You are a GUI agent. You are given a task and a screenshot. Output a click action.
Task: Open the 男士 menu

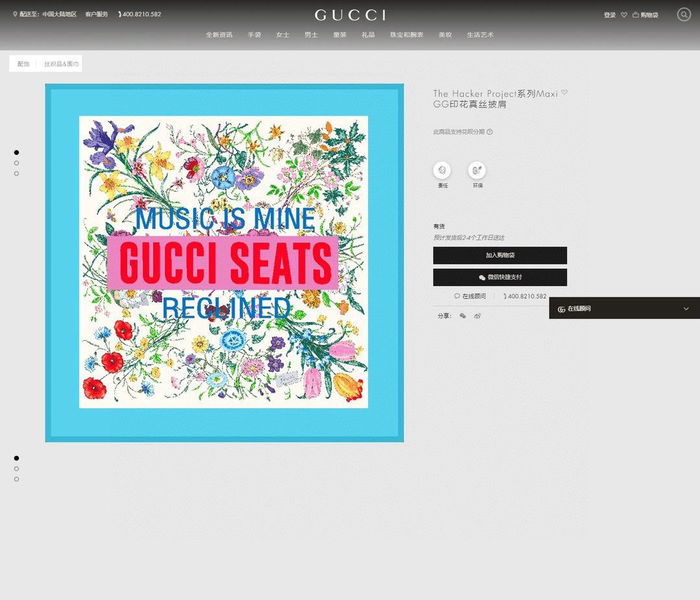coord(311,34)
